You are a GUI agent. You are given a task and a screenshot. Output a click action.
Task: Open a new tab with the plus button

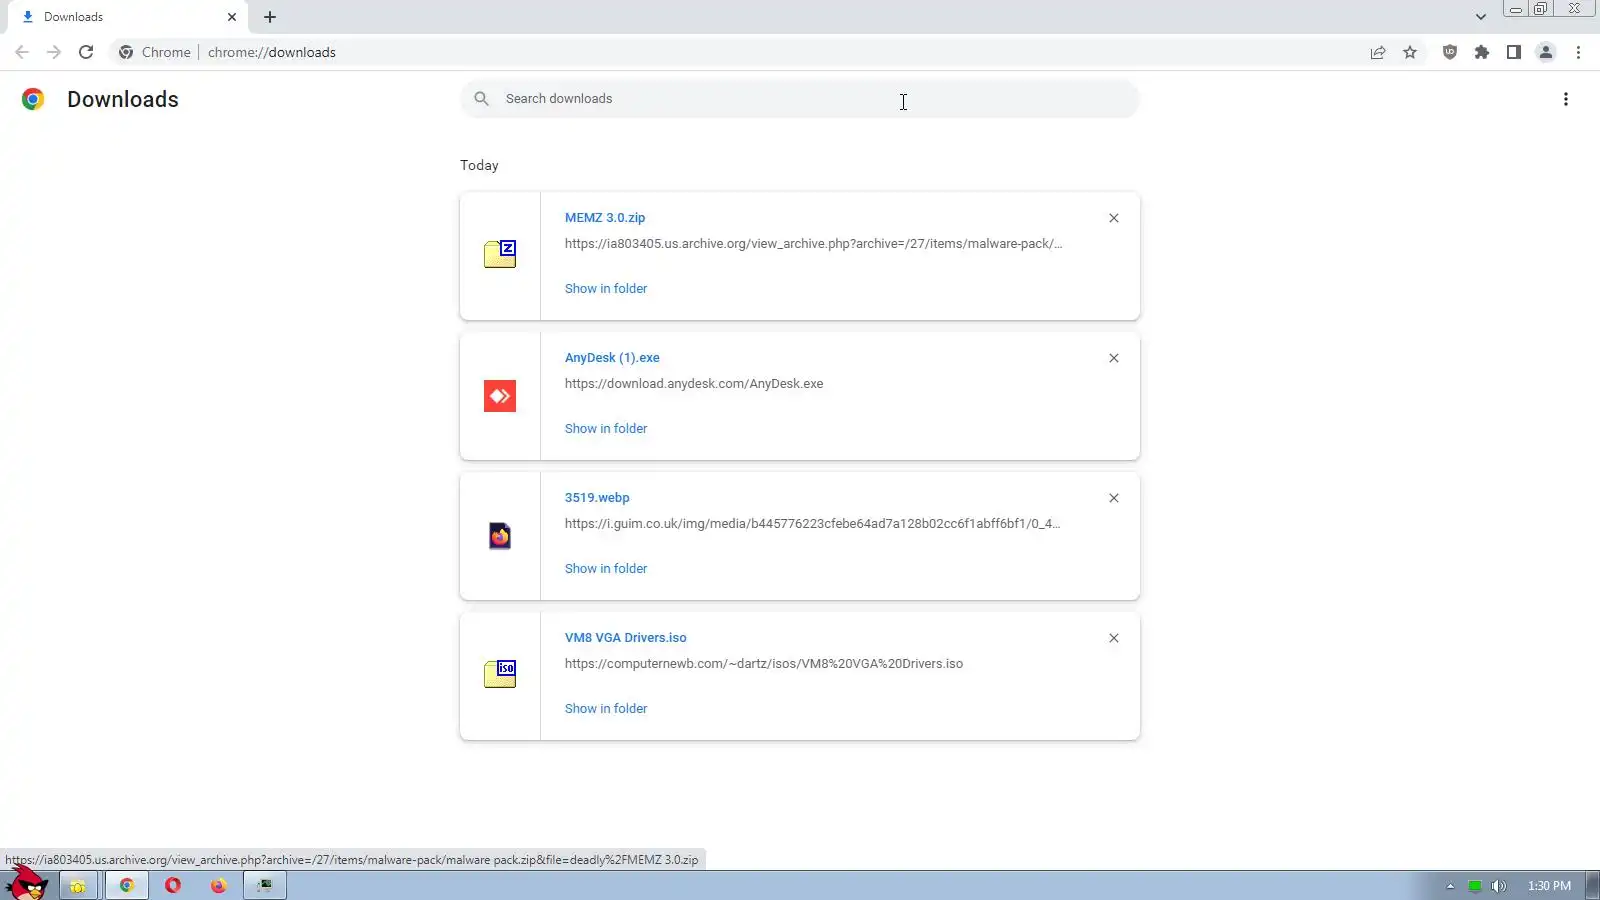(270, 17)
